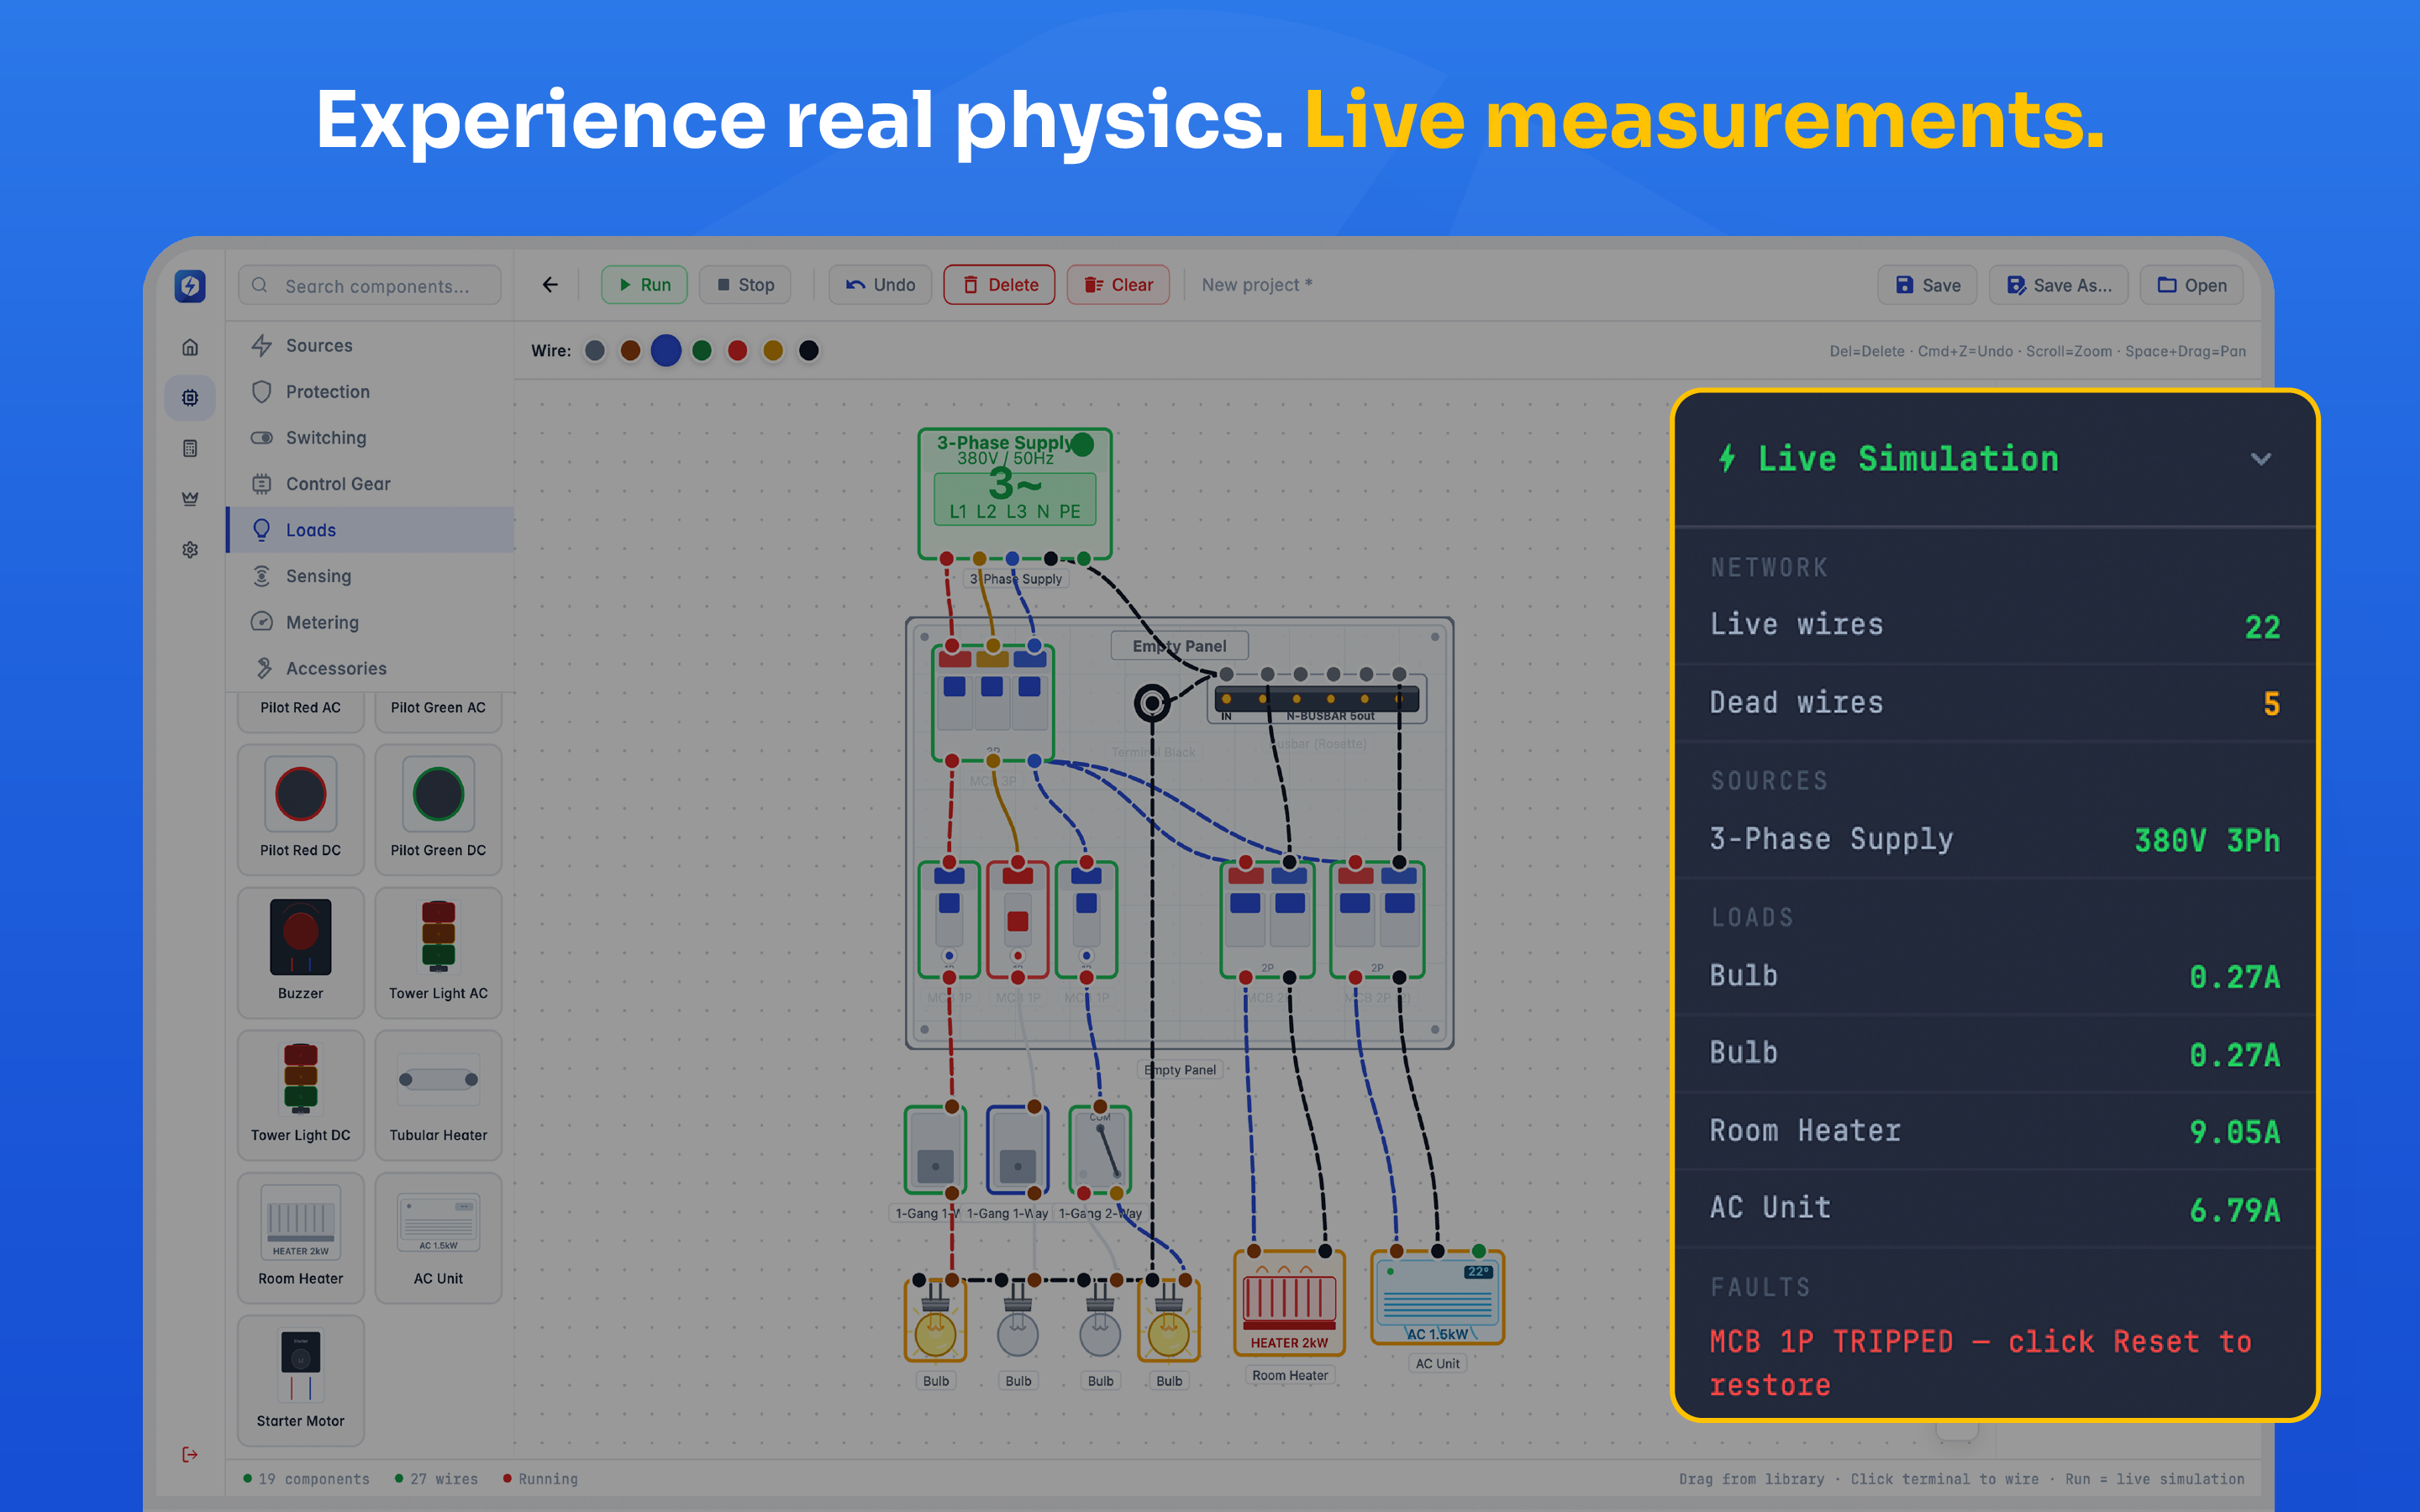Focus the Search components field
The height and width of the screenshot is (1512, 2420).
click(370, 286)
